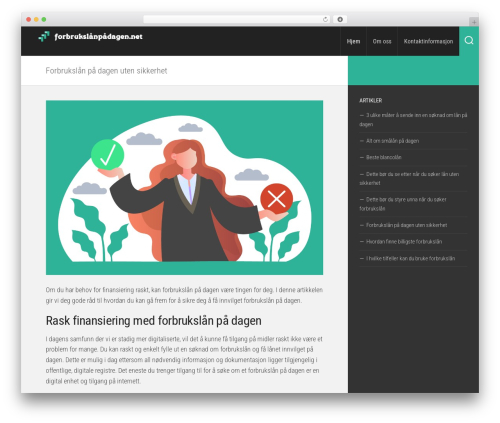Reload page using browser refresh icon
Image resolution: width=500 pixels, height=423 pixels.
325,20
